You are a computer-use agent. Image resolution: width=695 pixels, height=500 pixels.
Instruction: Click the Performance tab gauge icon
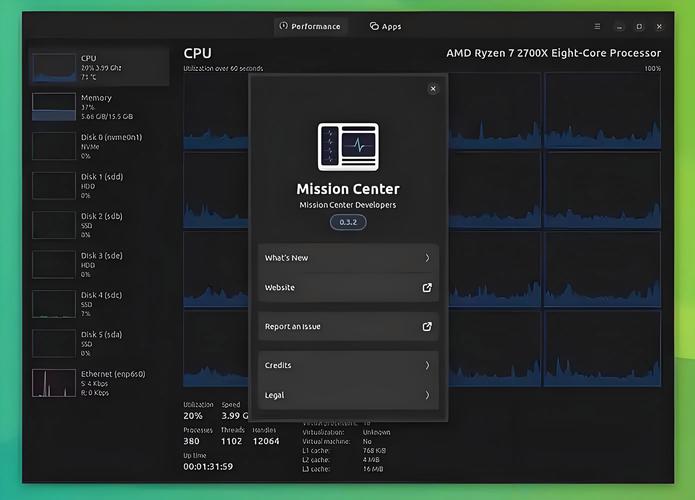tap(284, 26)
